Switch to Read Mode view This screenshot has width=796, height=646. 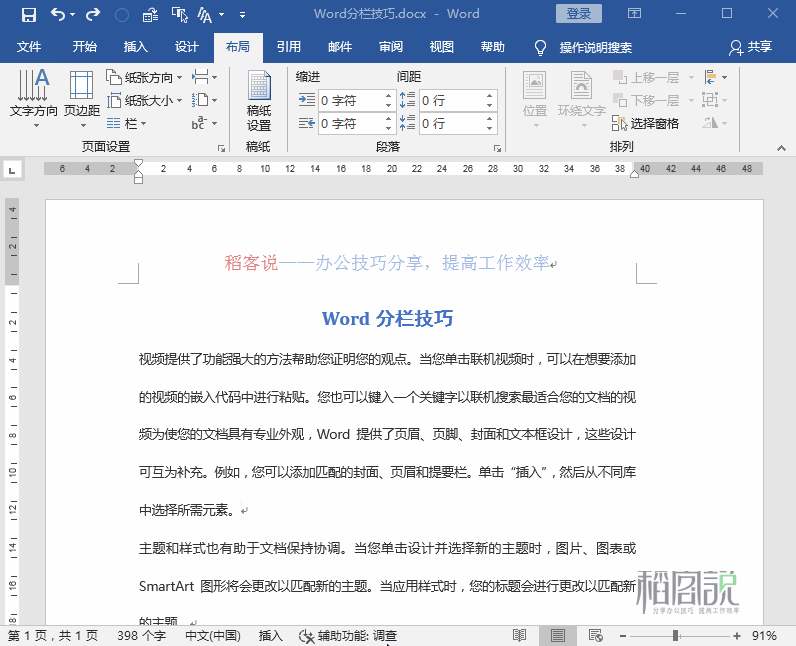tap(519, 635)
